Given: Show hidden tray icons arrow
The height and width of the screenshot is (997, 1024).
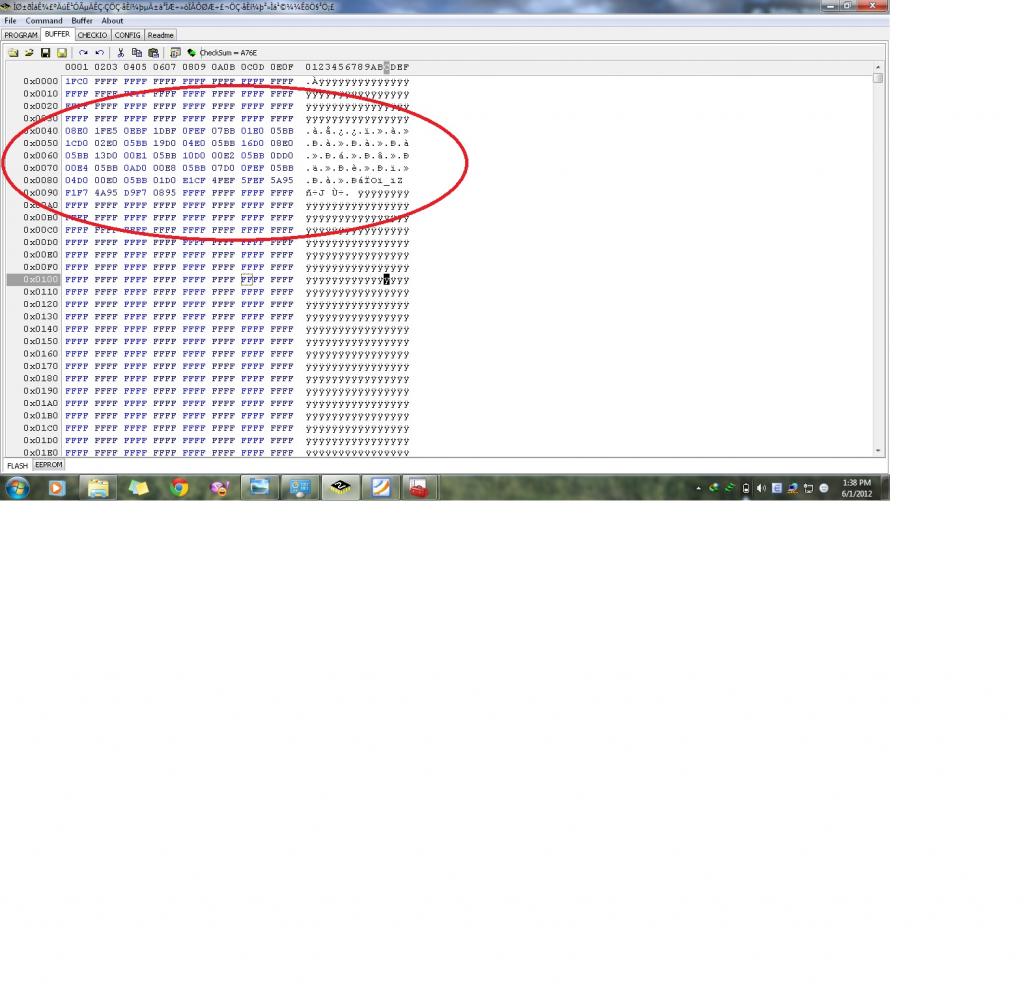Looking at the screenshot, I should click(x=698, y=488).
